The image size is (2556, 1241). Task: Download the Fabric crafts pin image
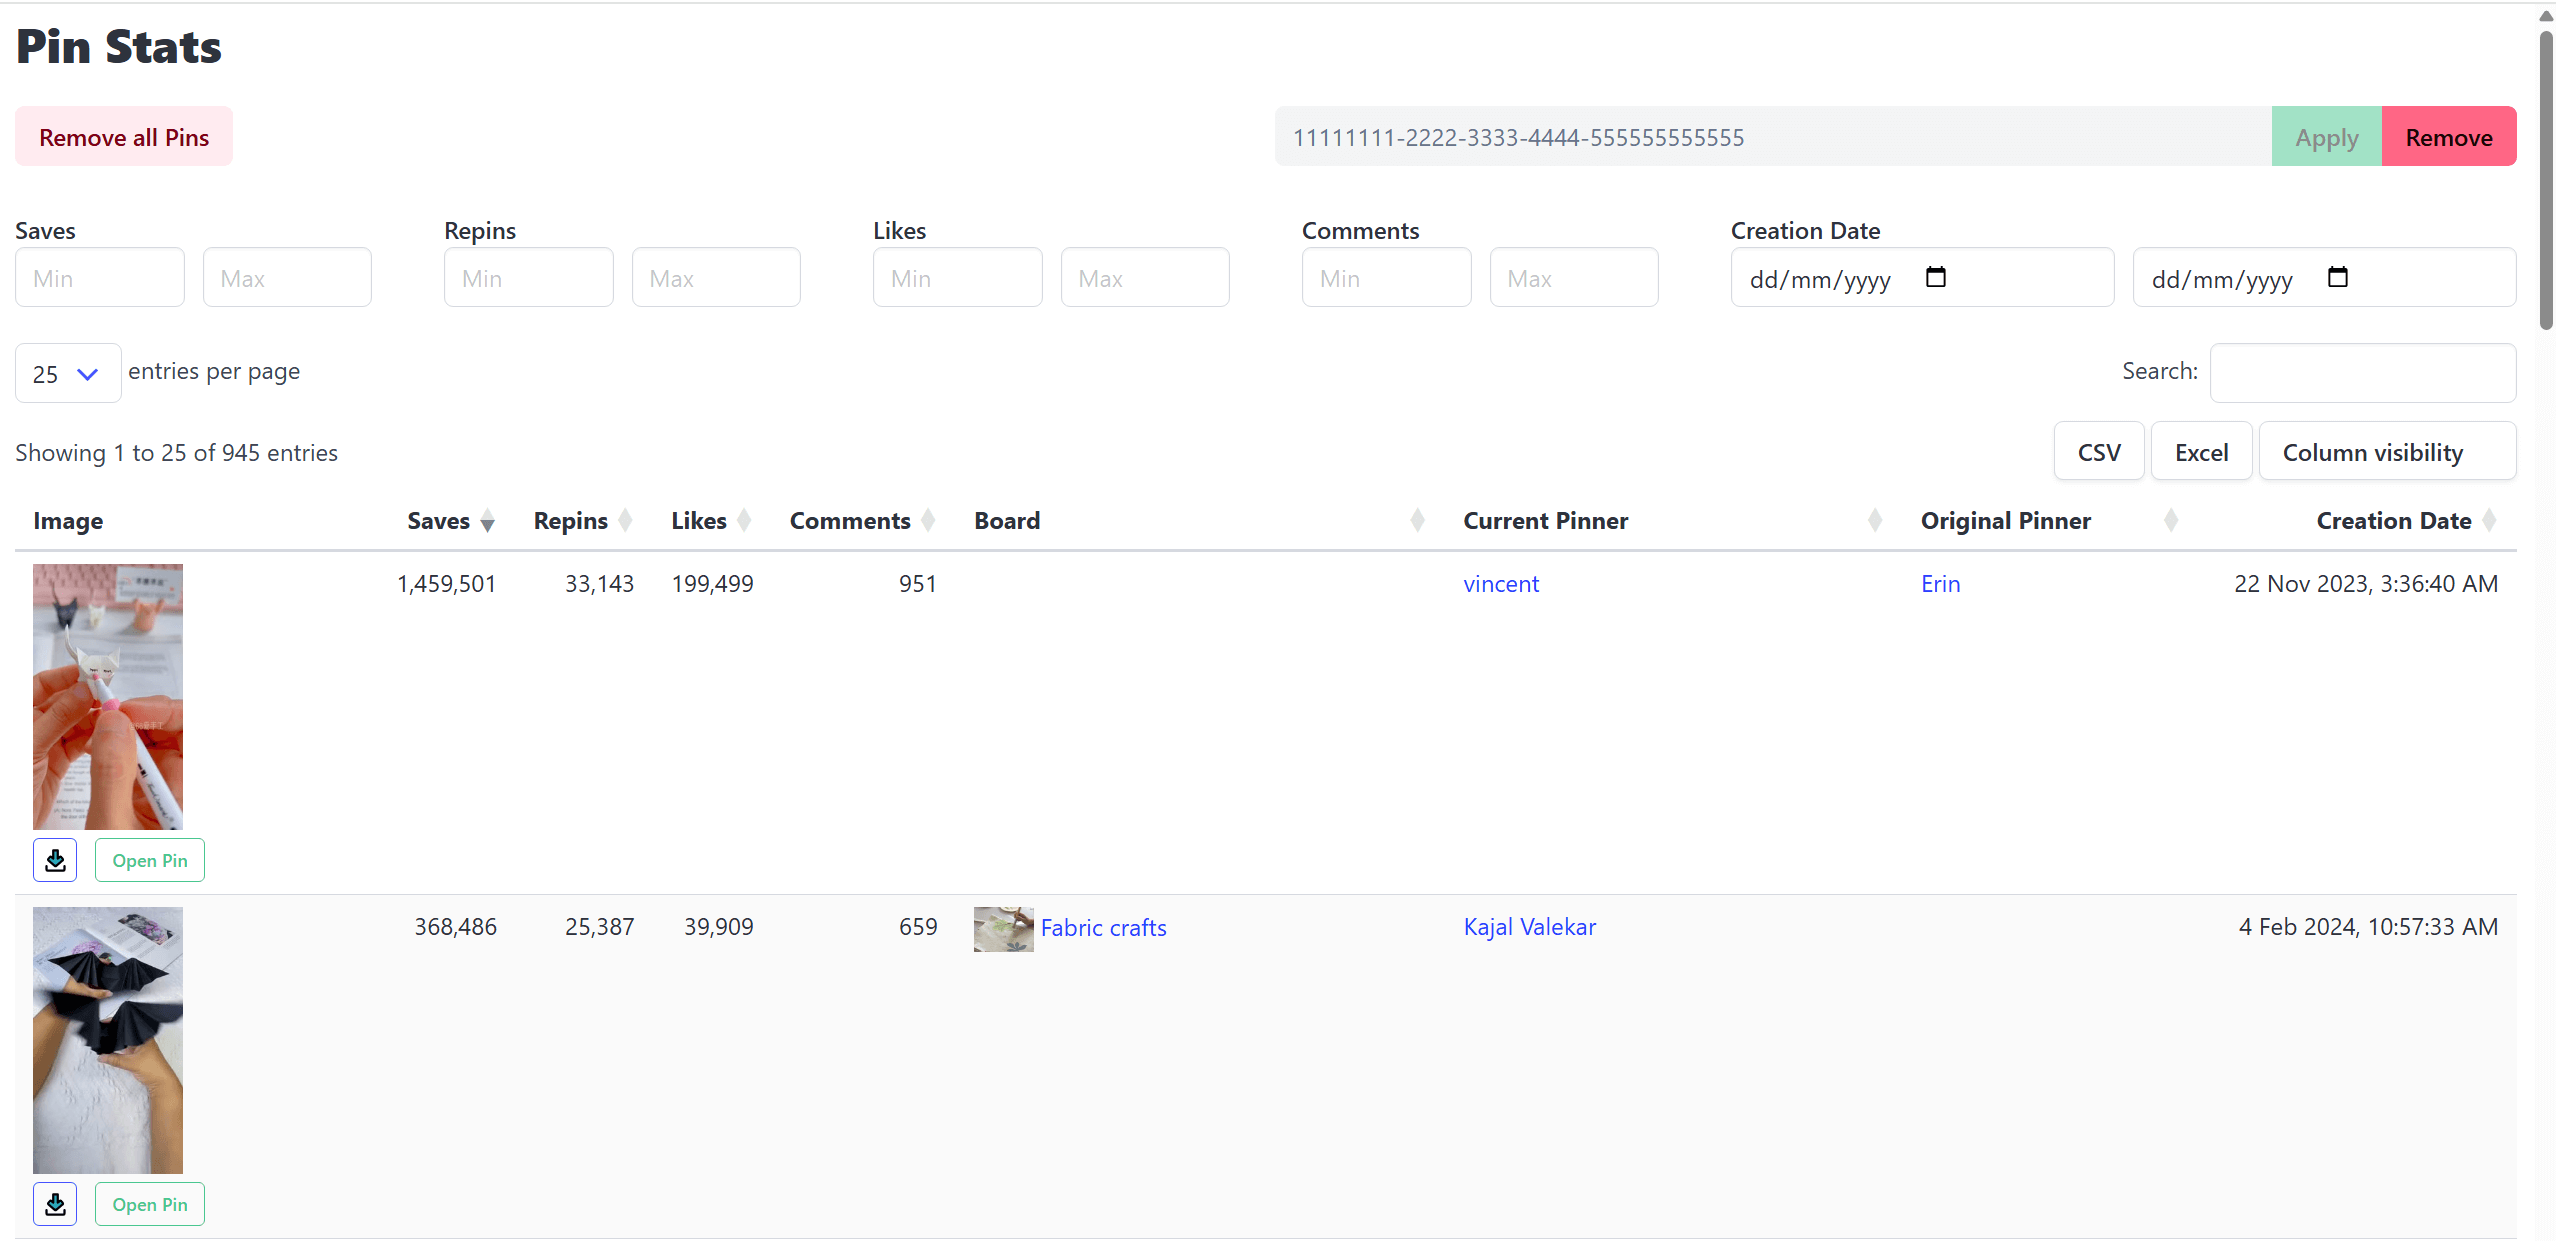click(55, 1204)
